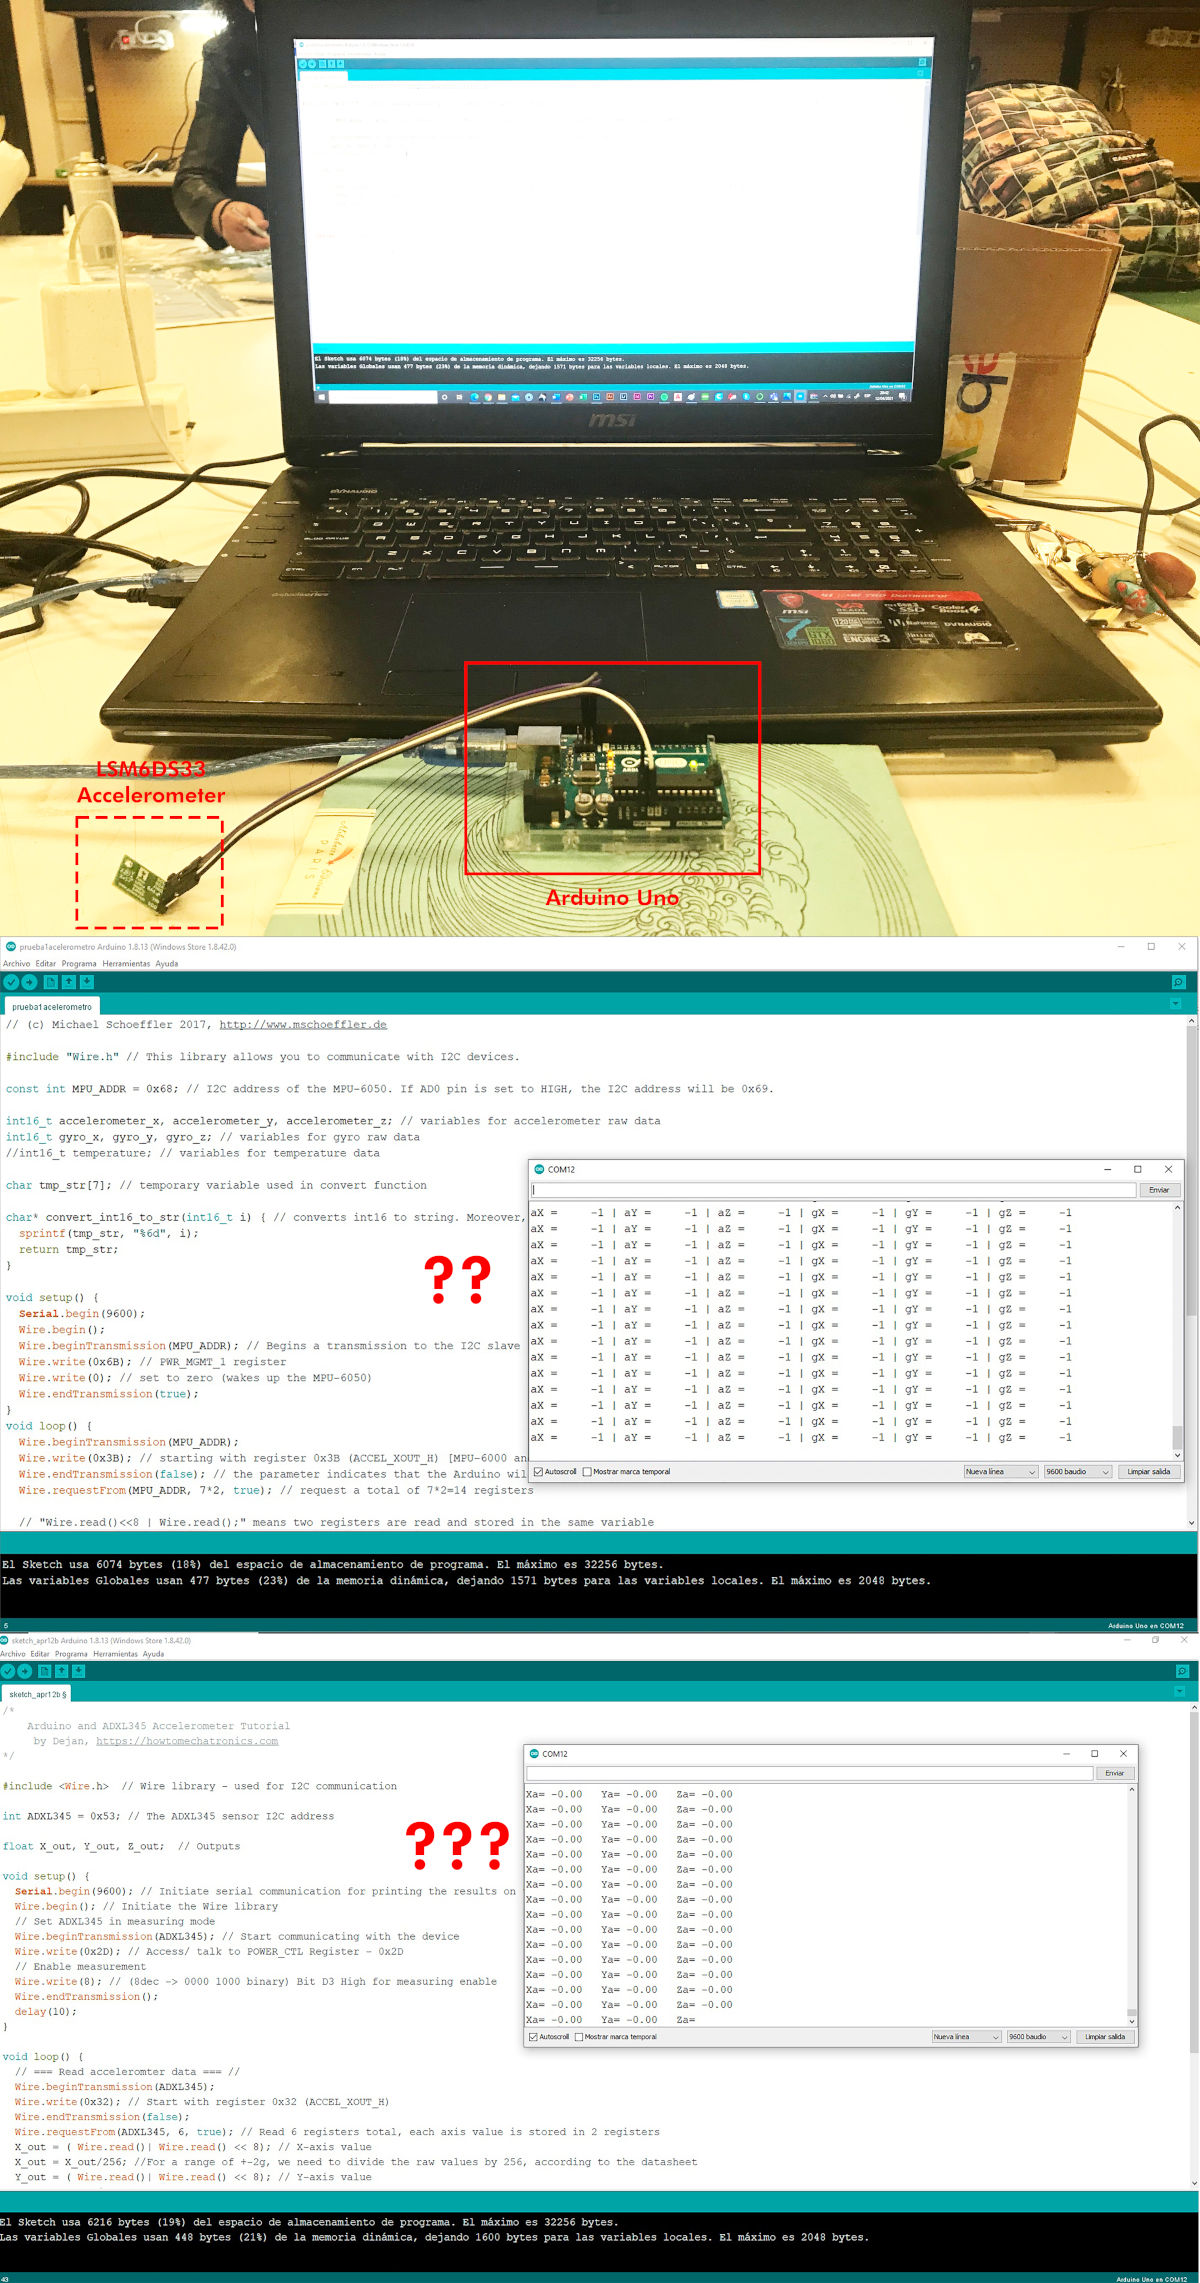Open the http://www.mschoeffler.de link
Image resolution: width=1200 pixels, height=2283 pixels.
click(x=303, y=1025)
